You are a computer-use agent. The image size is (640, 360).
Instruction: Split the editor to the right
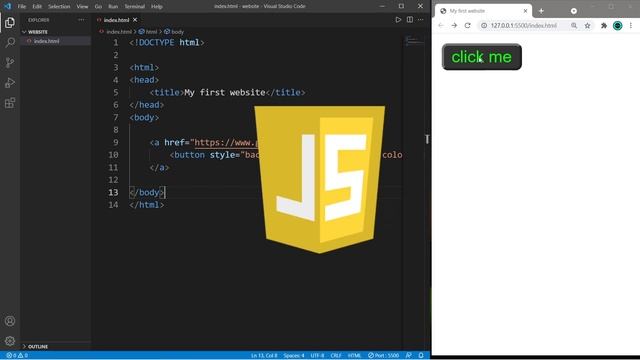(x=409, y=20)
